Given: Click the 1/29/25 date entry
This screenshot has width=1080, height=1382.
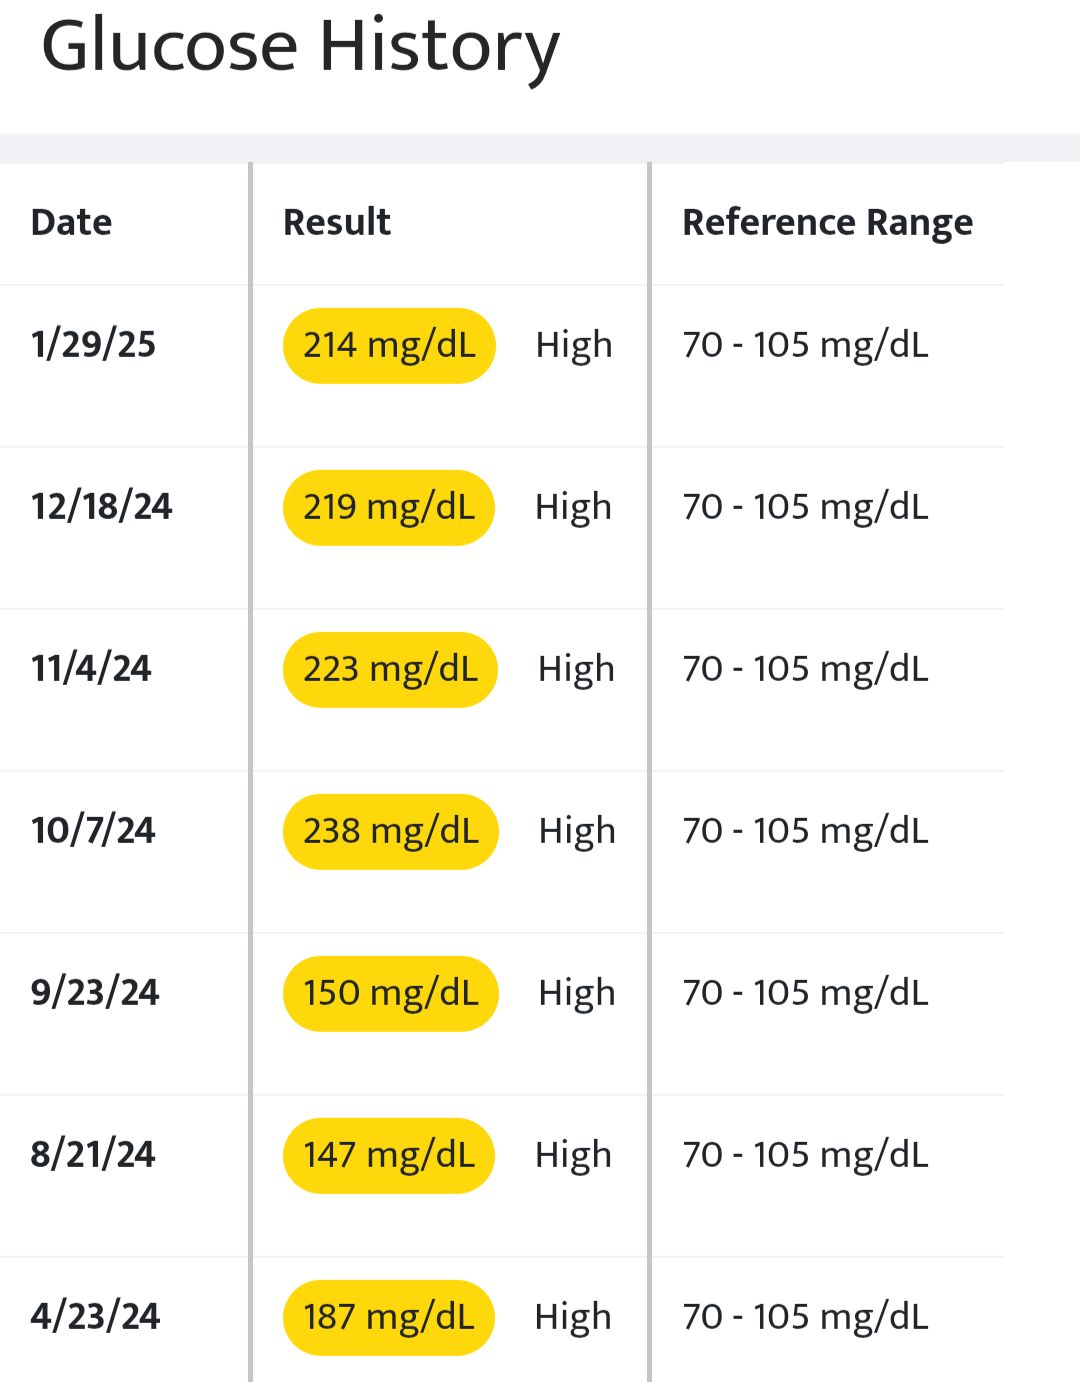Looking at the screenshot, I should pos(93,345).
